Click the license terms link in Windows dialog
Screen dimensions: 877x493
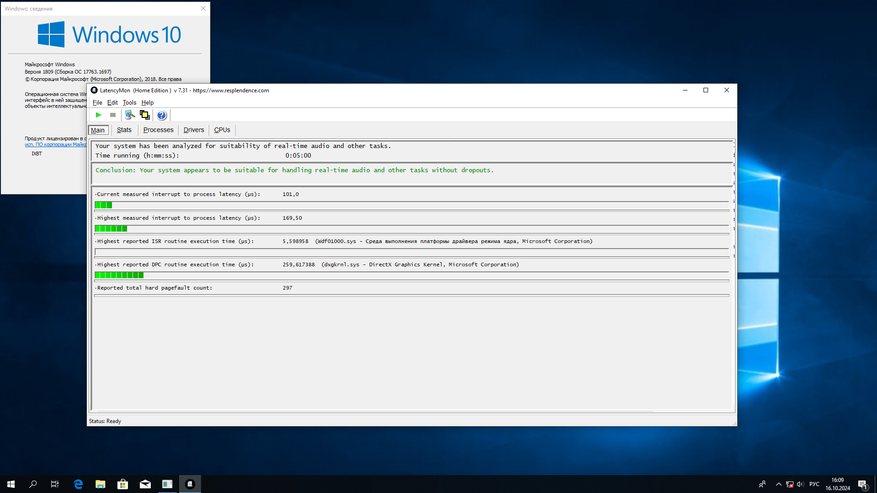56,144
